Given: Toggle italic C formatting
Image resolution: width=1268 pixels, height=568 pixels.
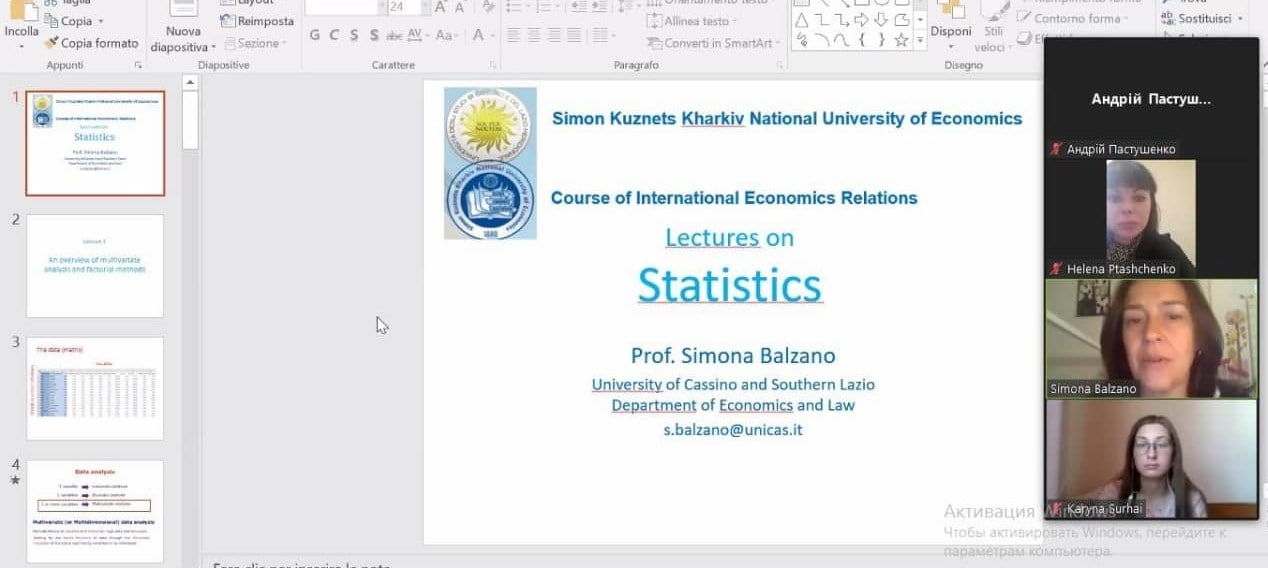Looking at the screenshot, I should (335, 35).
